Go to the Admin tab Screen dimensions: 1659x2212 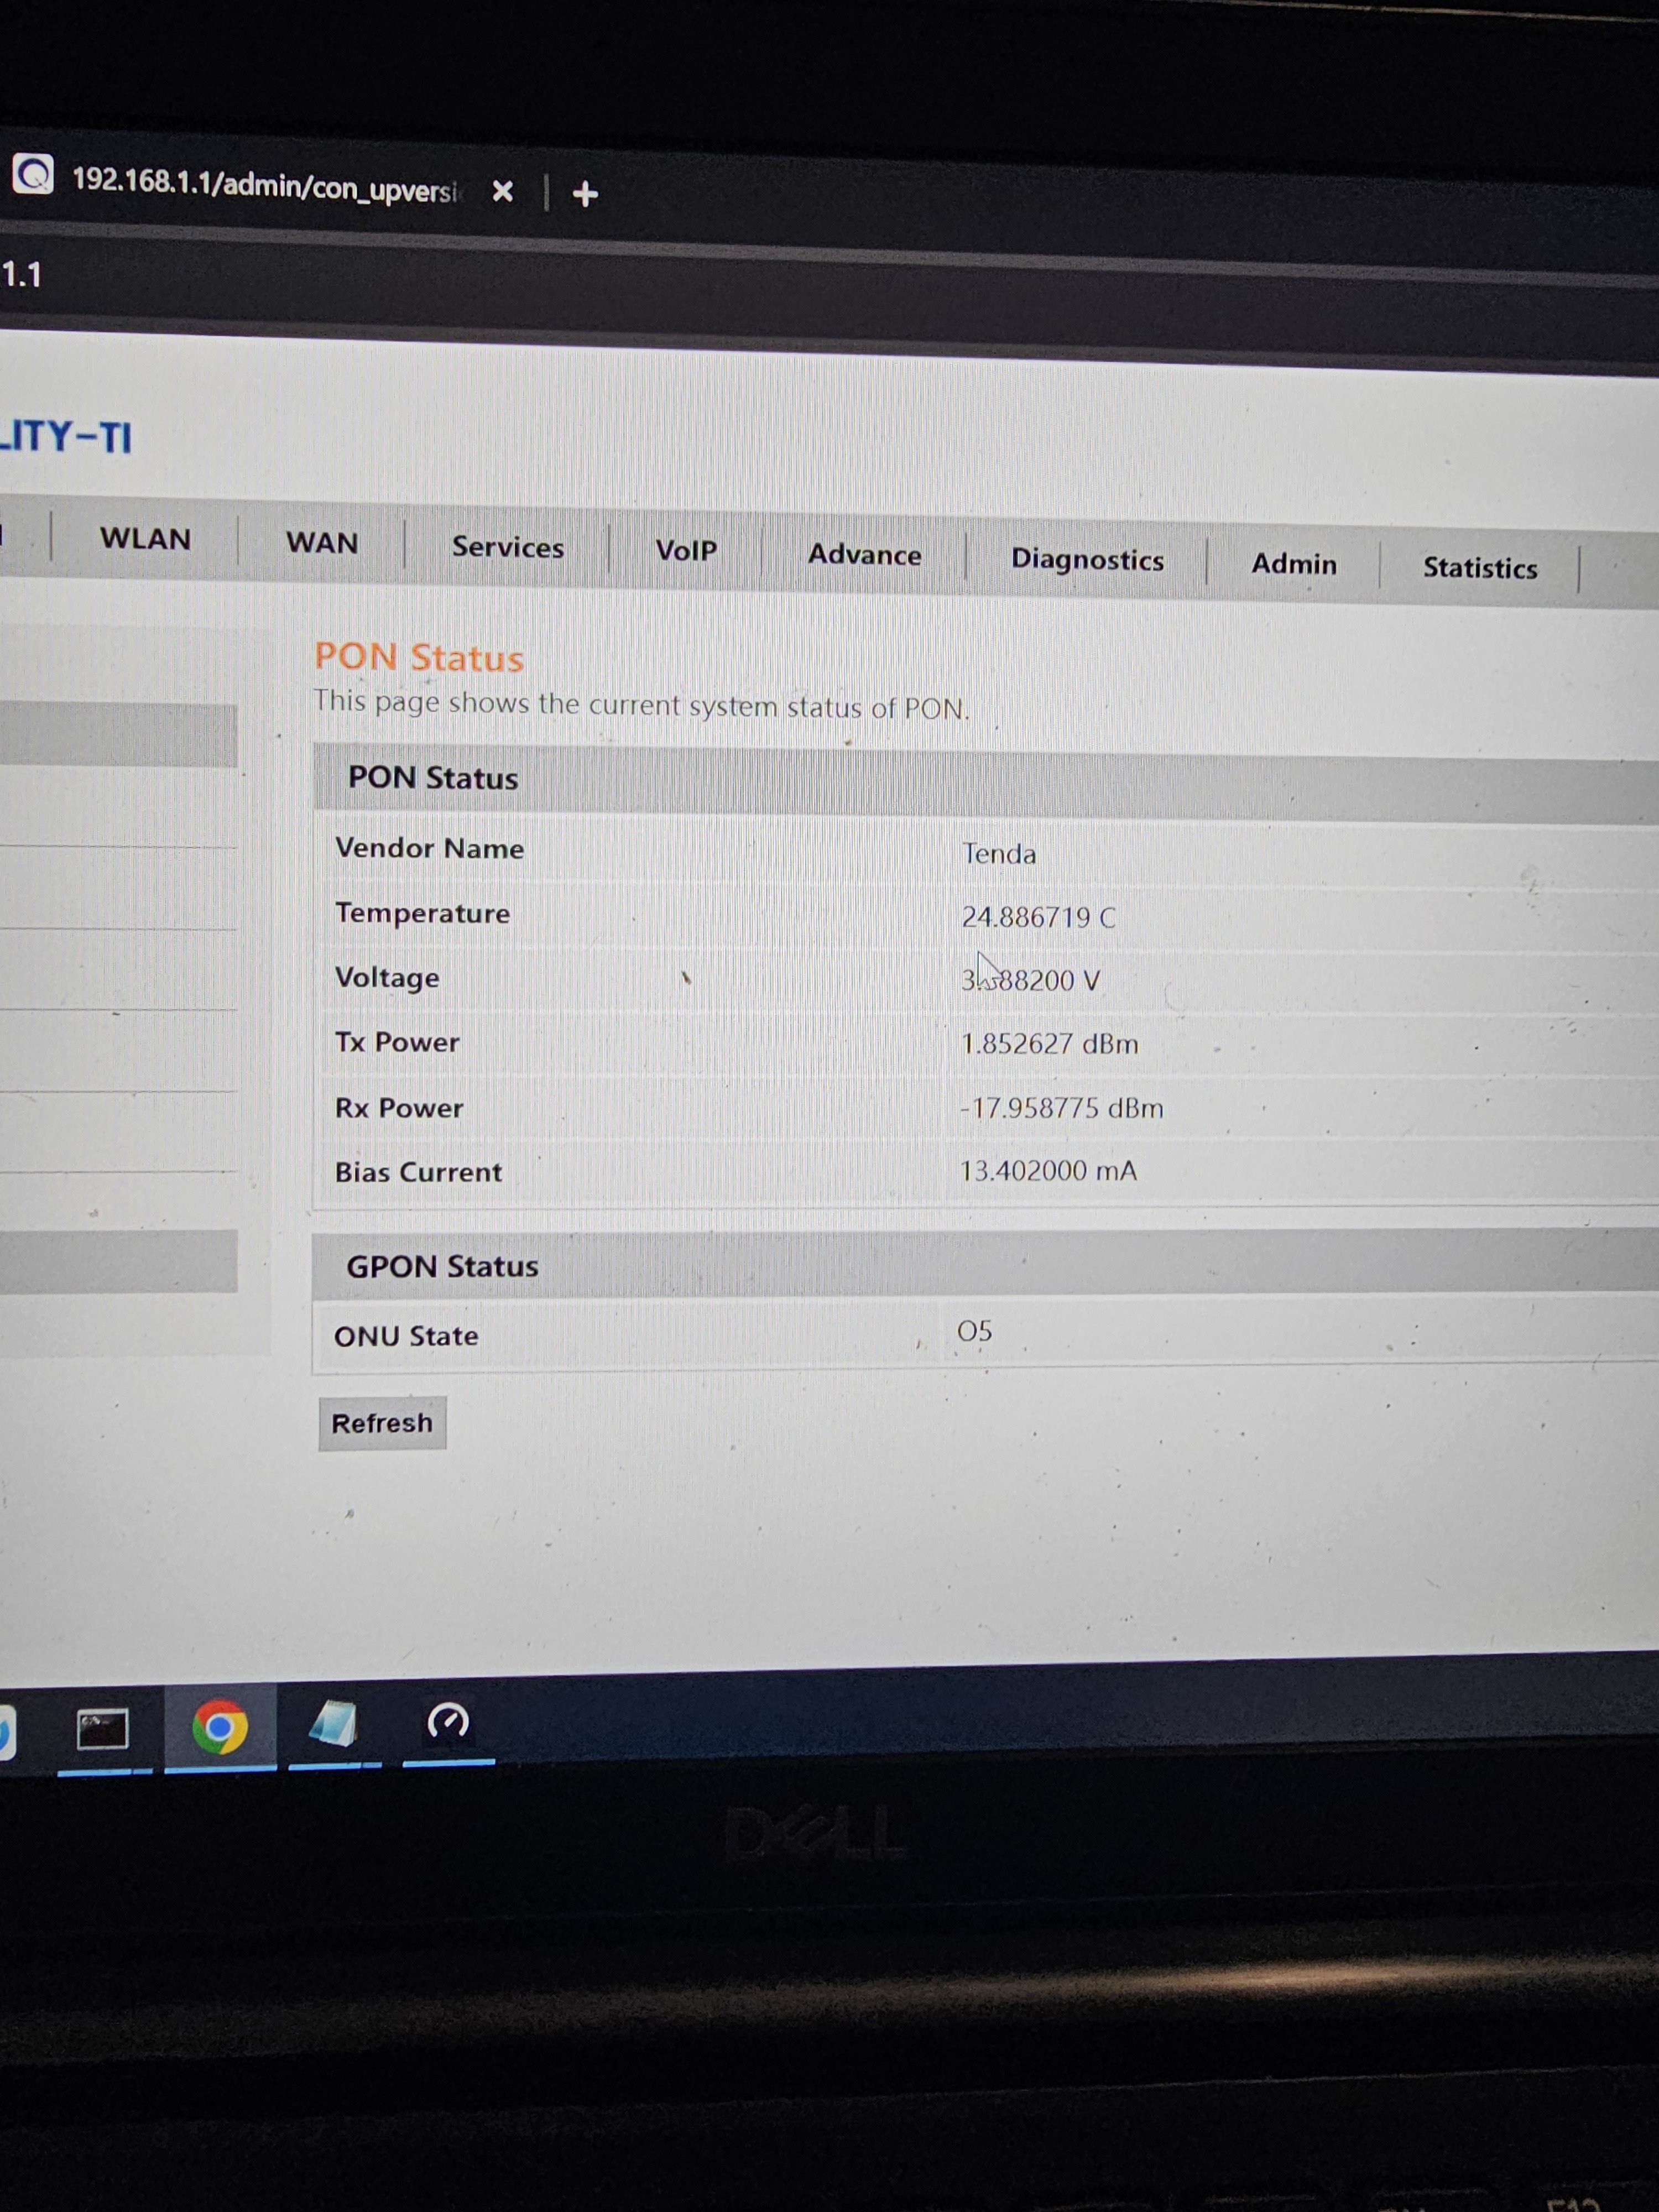coord(1293,564)
